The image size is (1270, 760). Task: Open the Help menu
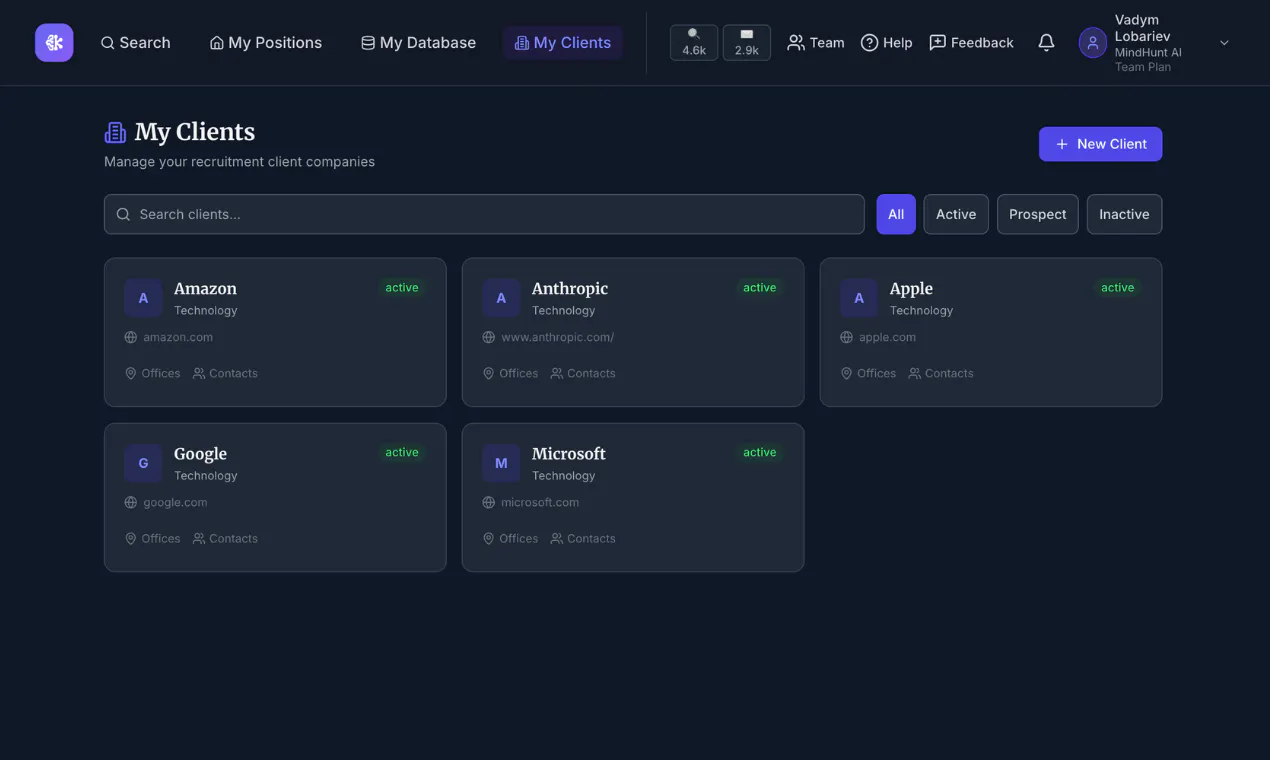coord(887,43)
